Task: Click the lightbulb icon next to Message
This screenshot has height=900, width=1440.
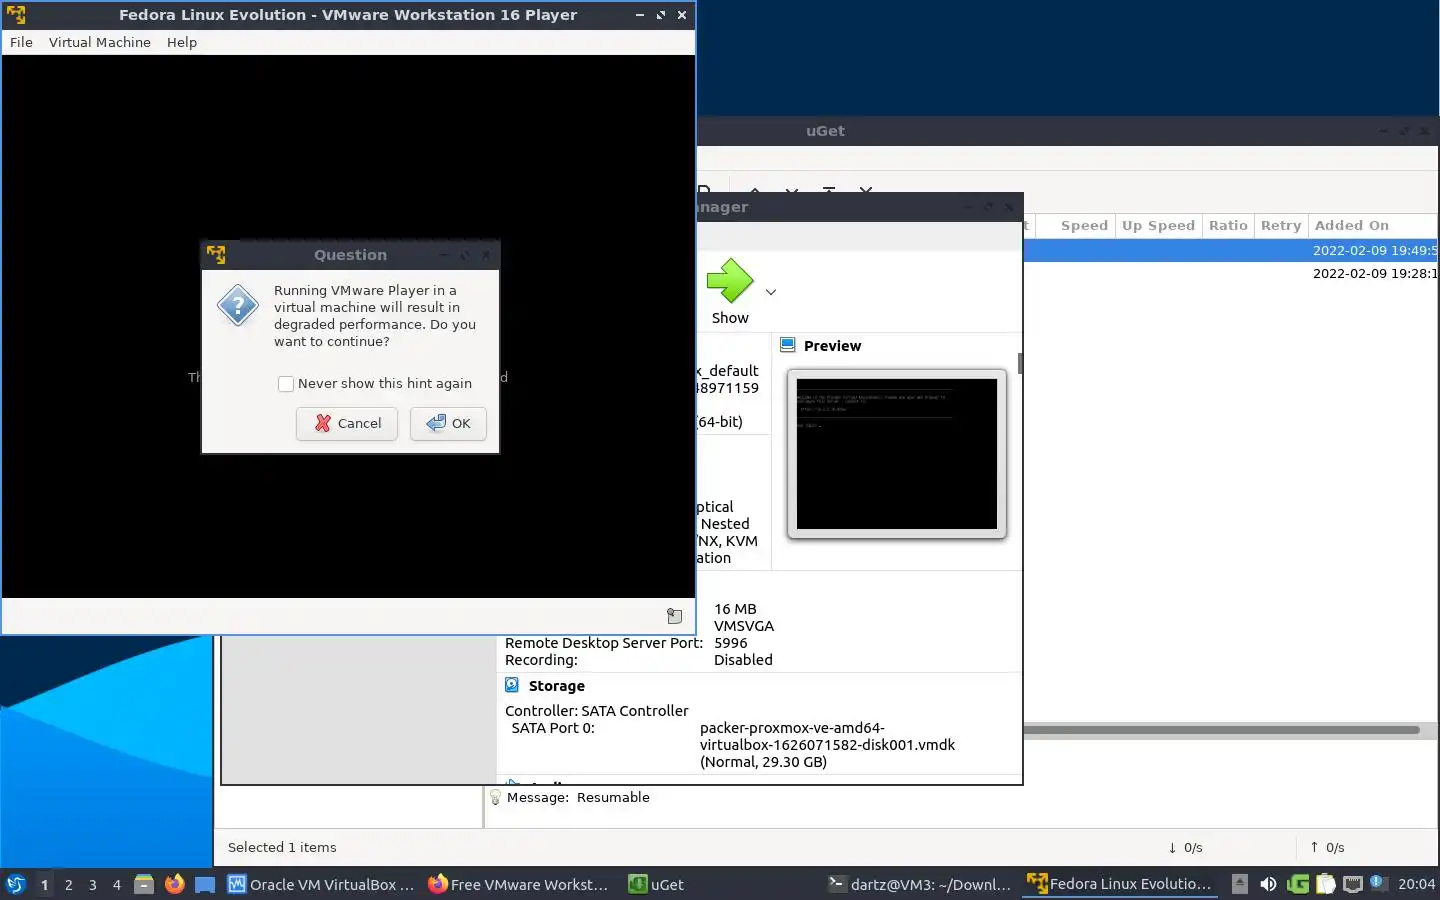Action: [495, 797]
